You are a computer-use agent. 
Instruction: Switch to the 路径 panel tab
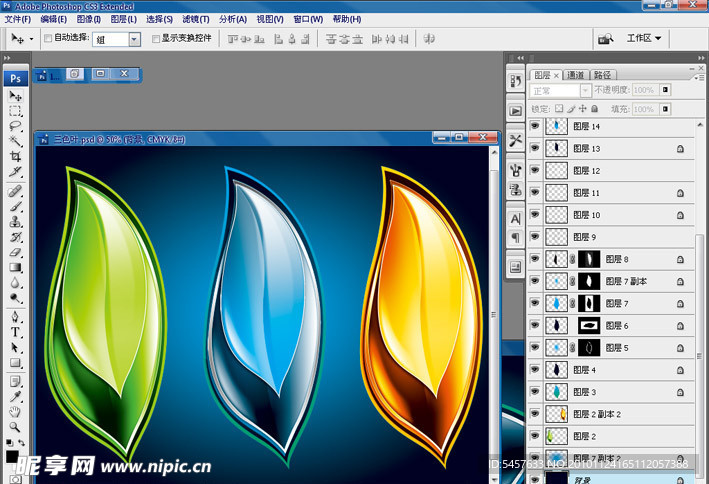(x=603, y=75)
